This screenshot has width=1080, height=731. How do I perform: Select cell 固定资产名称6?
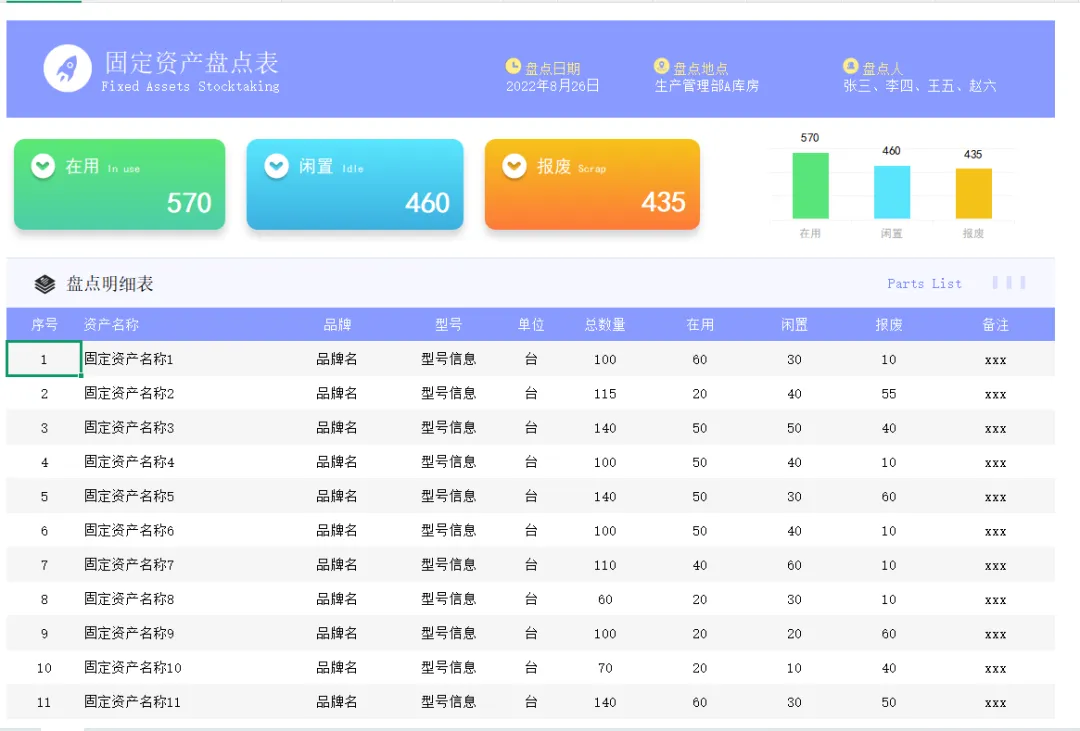pyautogui.click(x=129, y=531)
